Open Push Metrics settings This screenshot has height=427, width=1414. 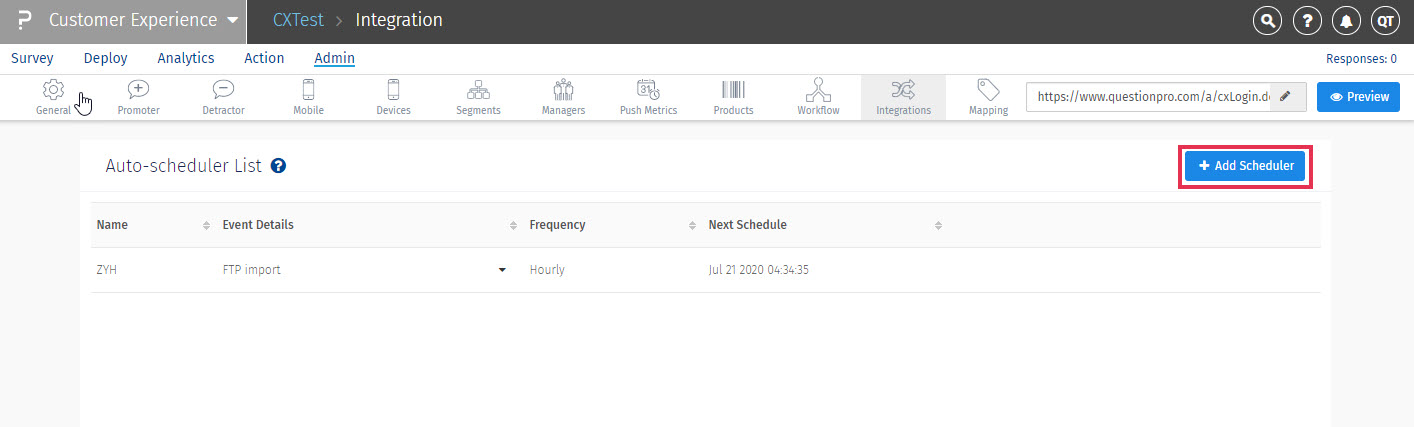click(648, 90)
